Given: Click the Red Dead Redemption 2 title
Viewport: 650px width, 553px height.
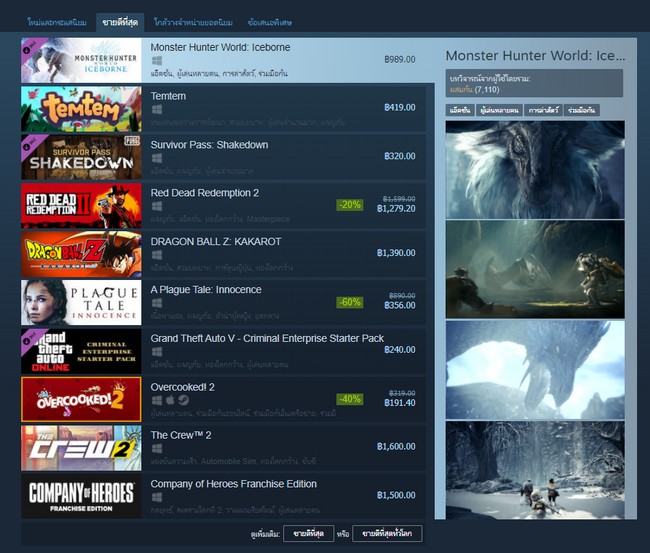Looking at the screenshot, I should [x=205, y=193].
